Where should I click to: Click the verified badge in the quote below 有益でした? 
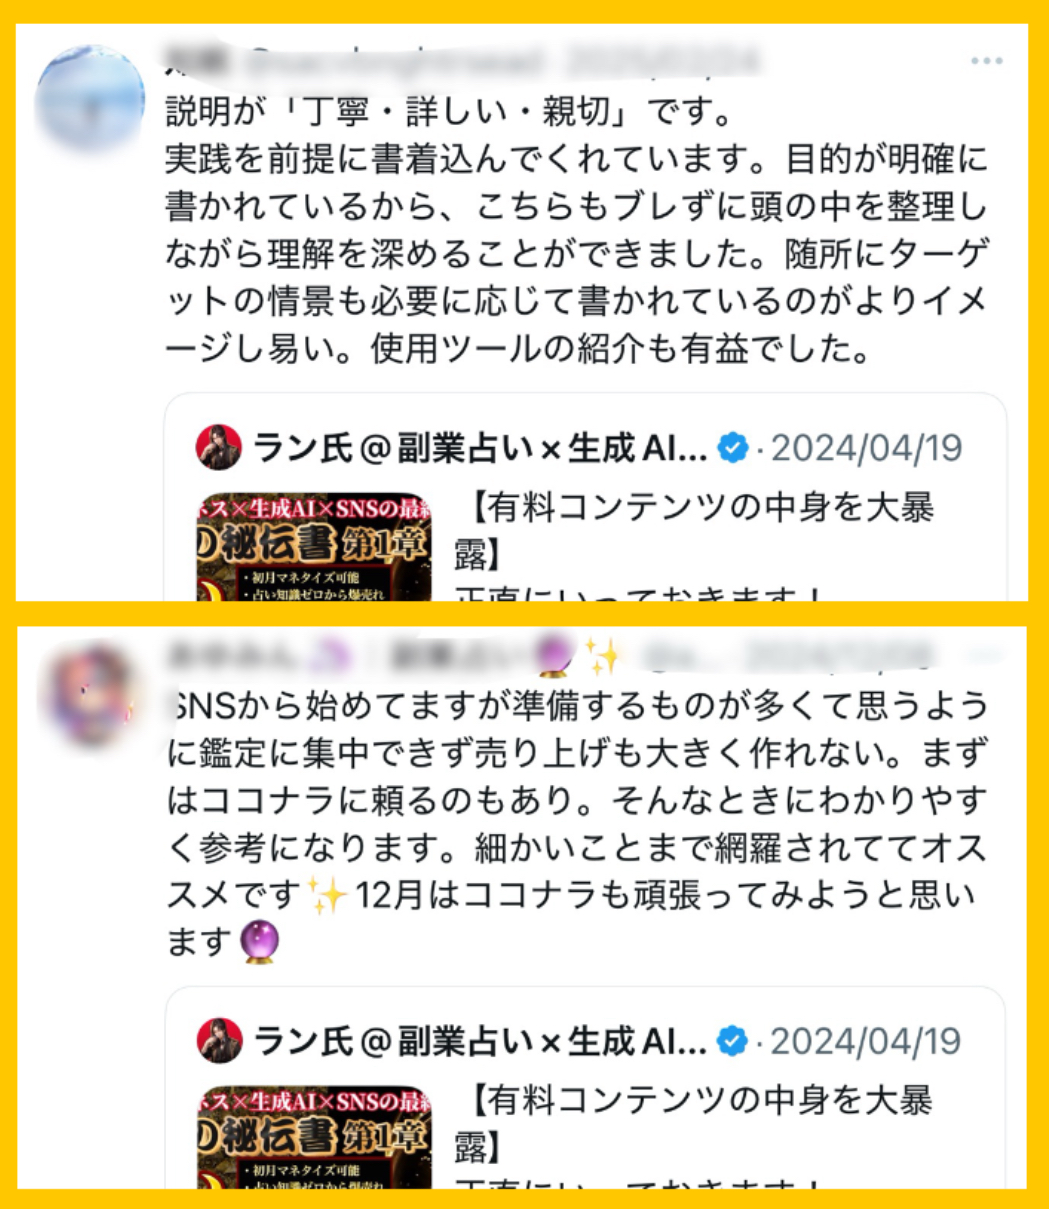click(x=734, y=448)
